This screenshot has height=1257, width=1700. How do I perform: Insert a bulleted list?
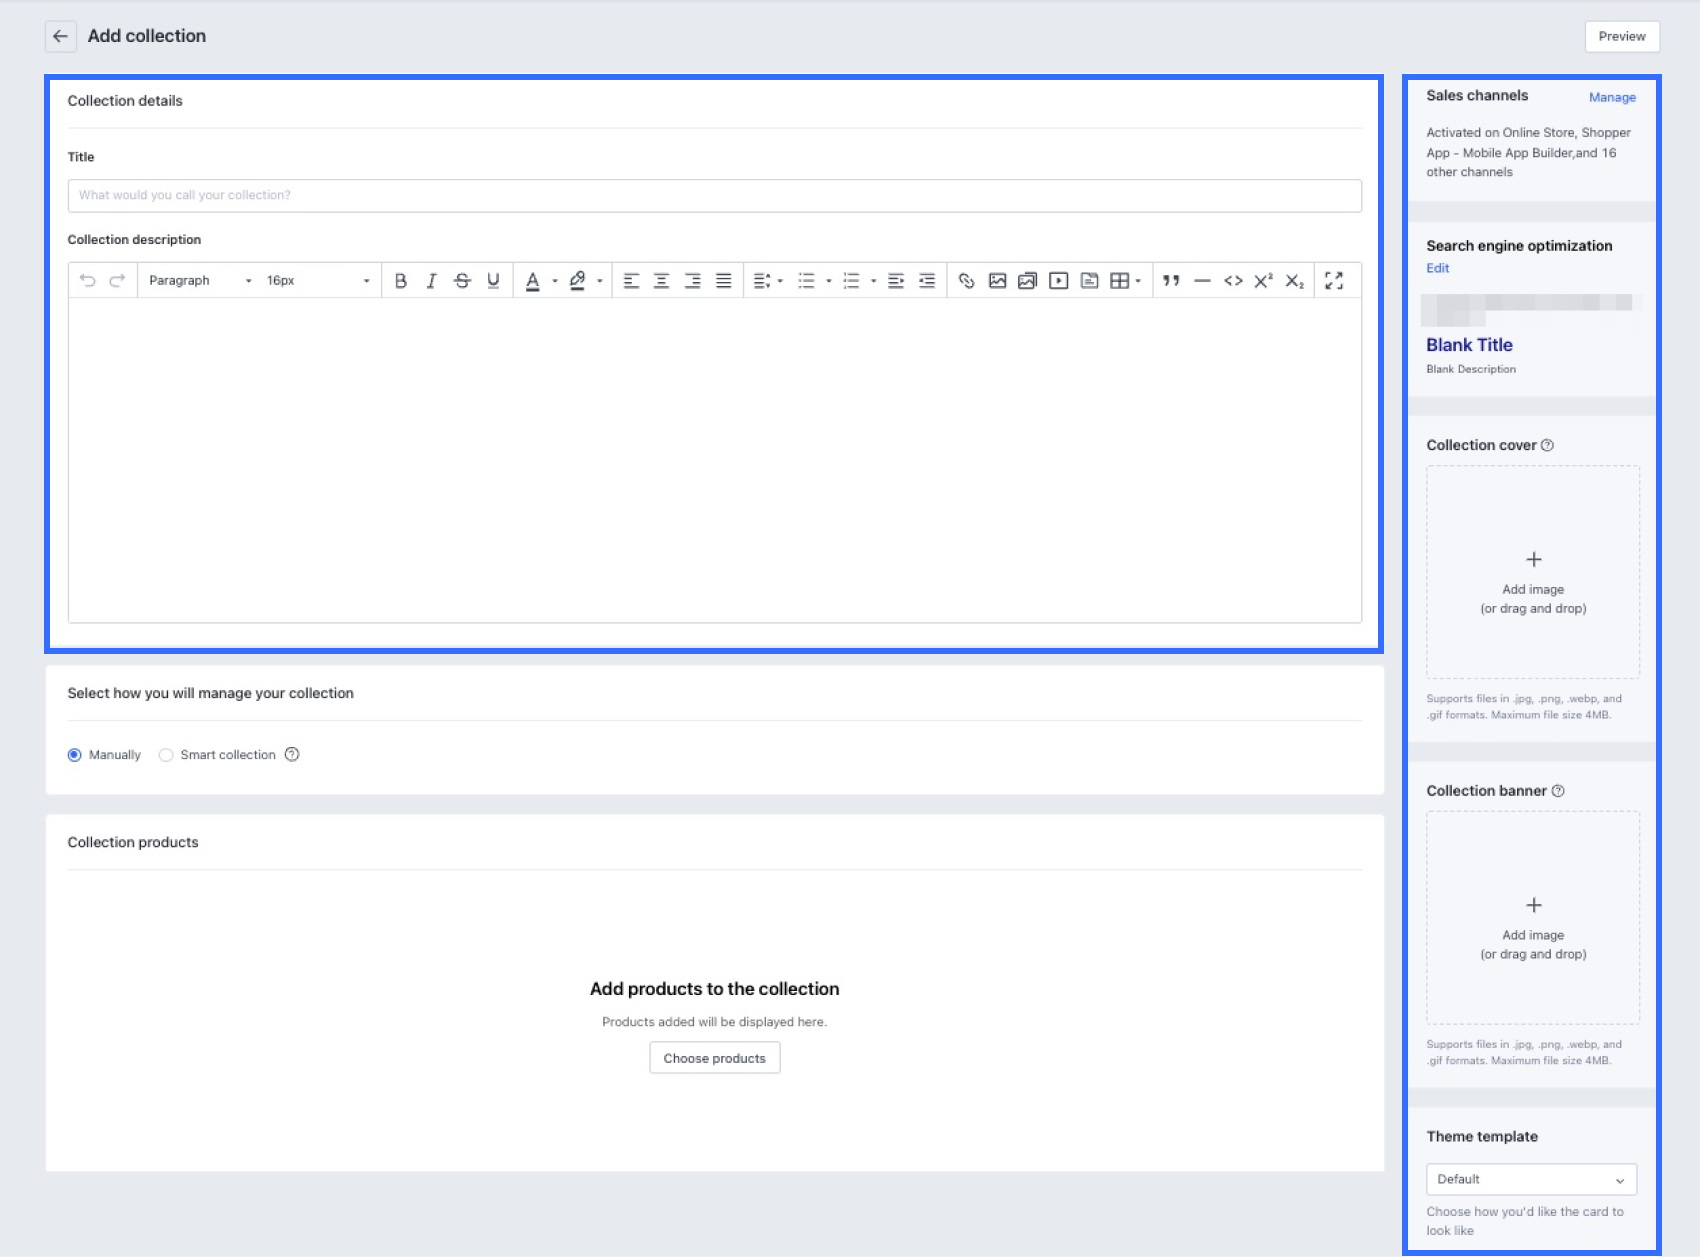(x=806, y=281)
